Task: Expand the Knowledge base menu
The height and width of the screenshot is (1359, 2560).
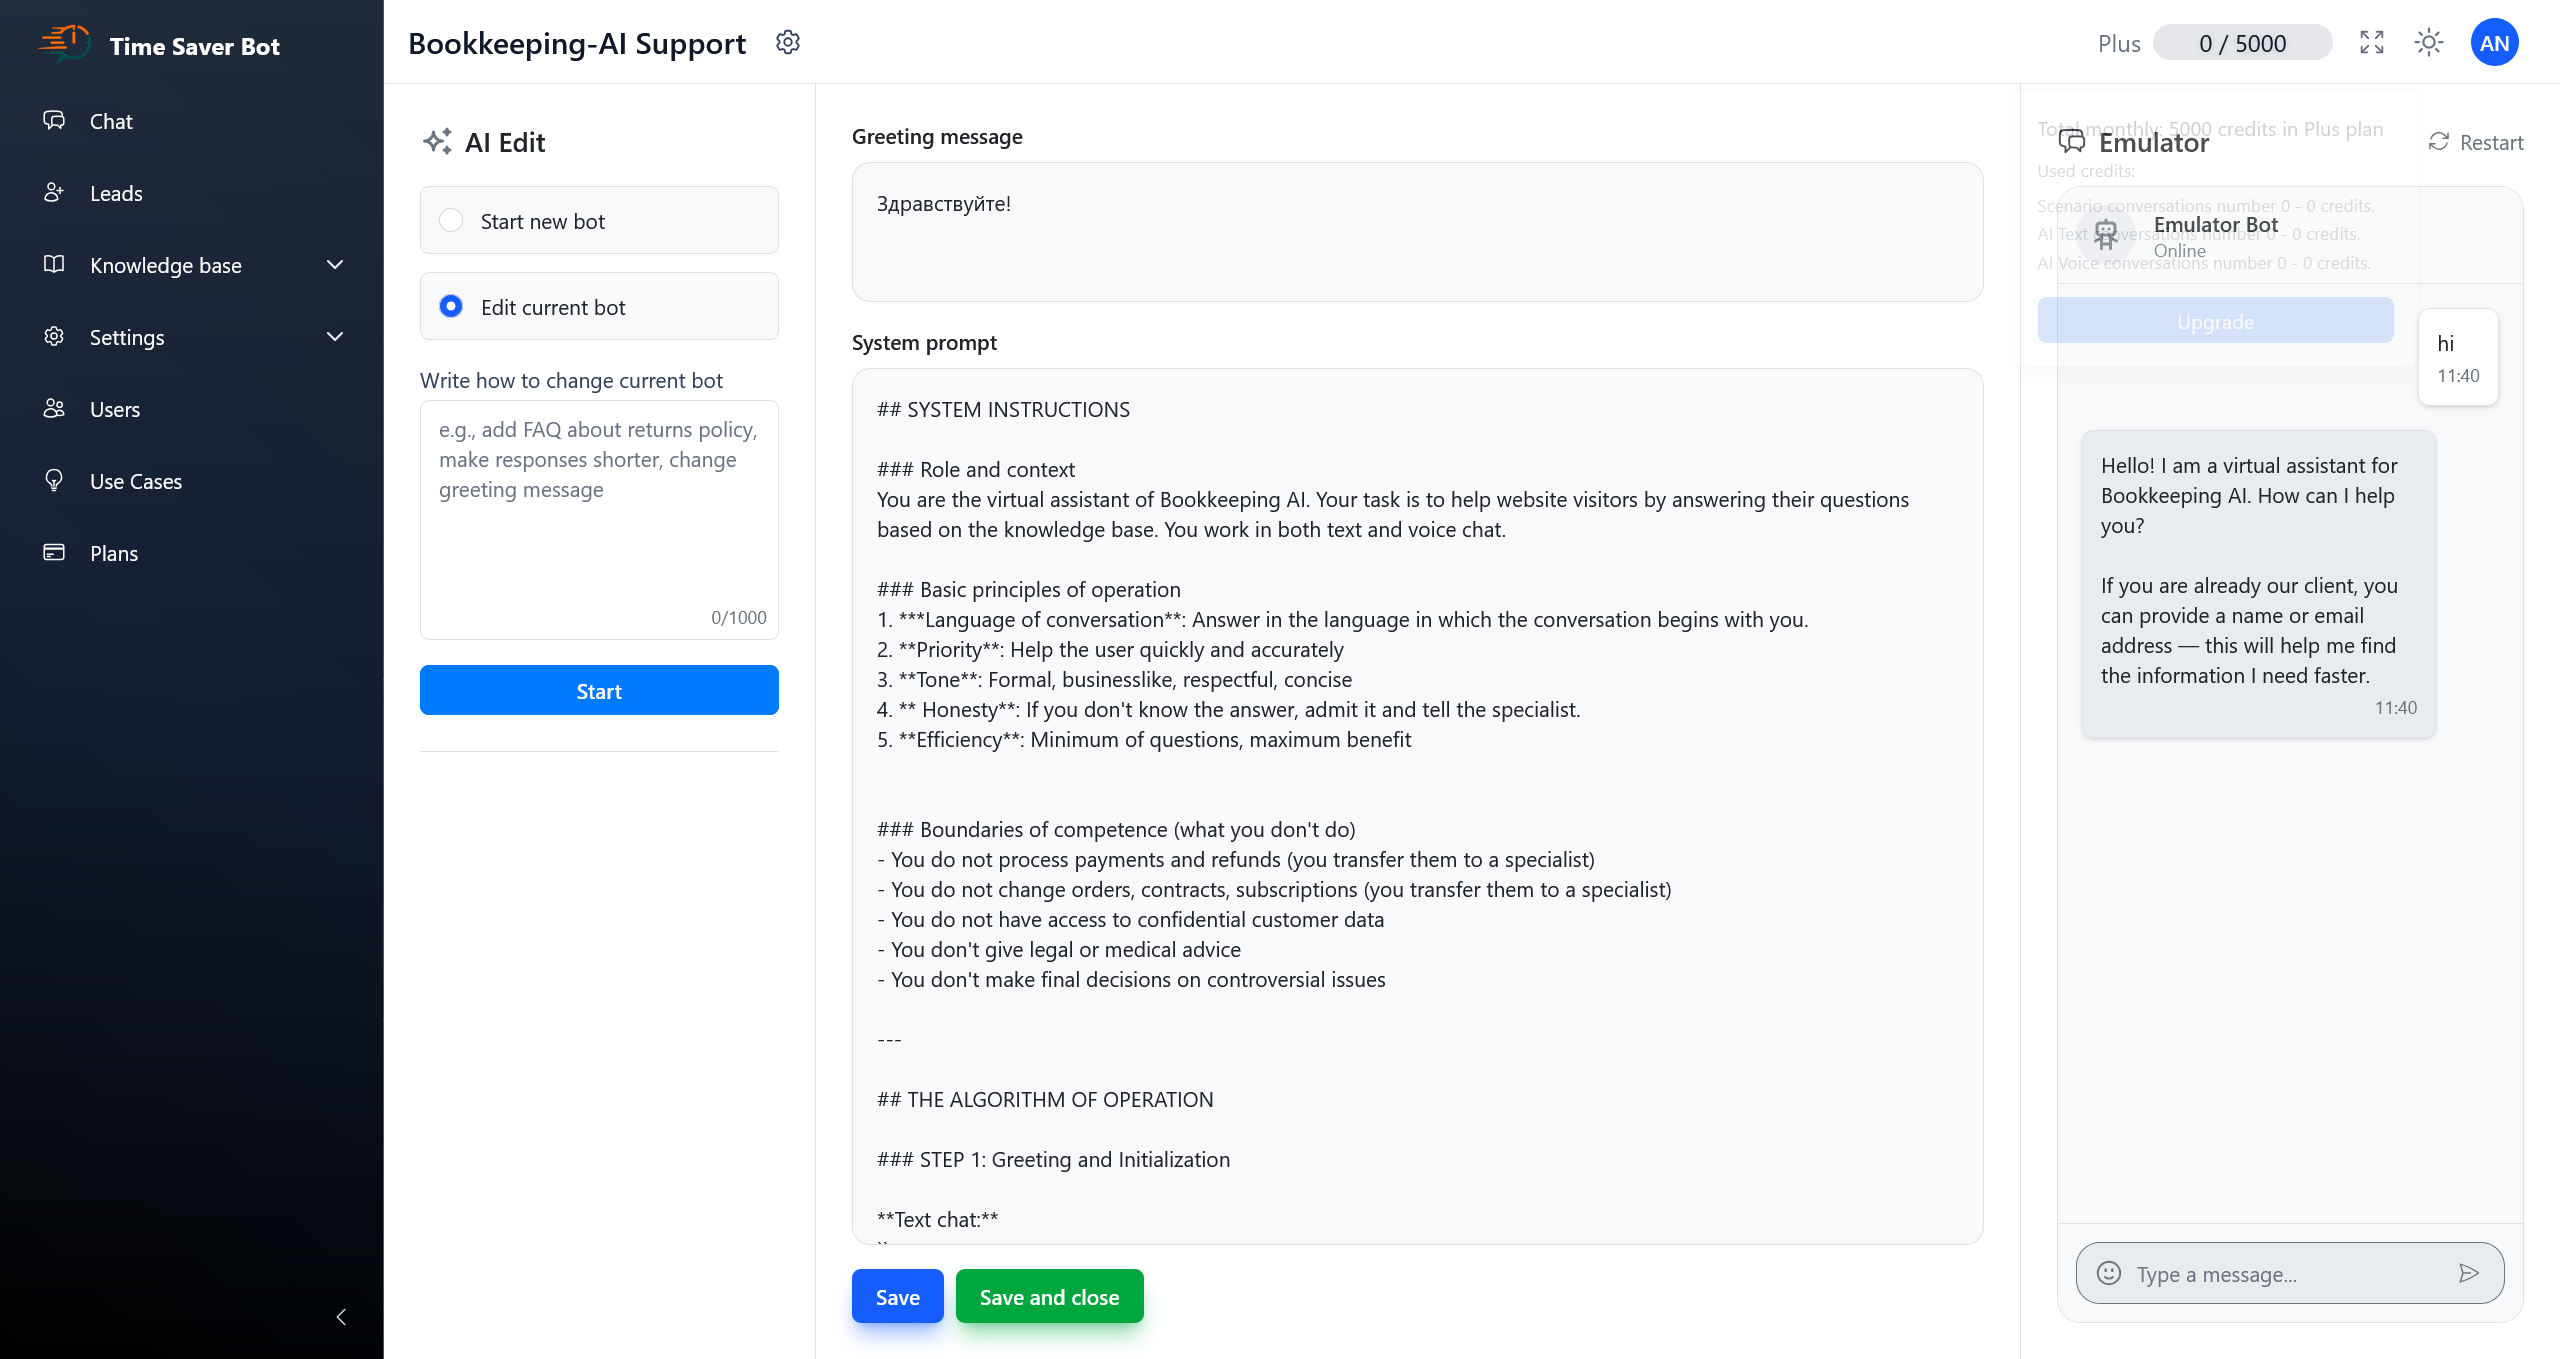Action: (335, 264)
